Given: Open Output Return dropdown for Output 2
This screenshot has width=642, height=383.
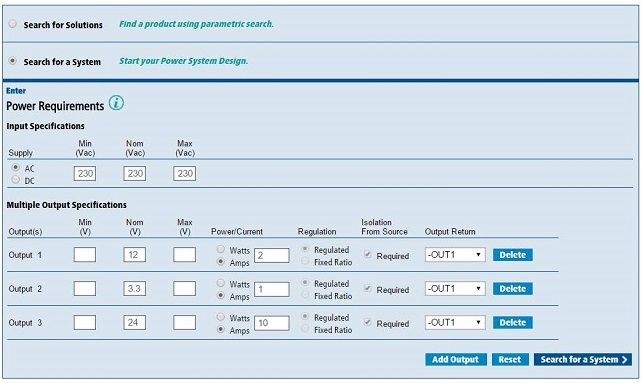Looking at the screenshot, I should coord(455,289).
